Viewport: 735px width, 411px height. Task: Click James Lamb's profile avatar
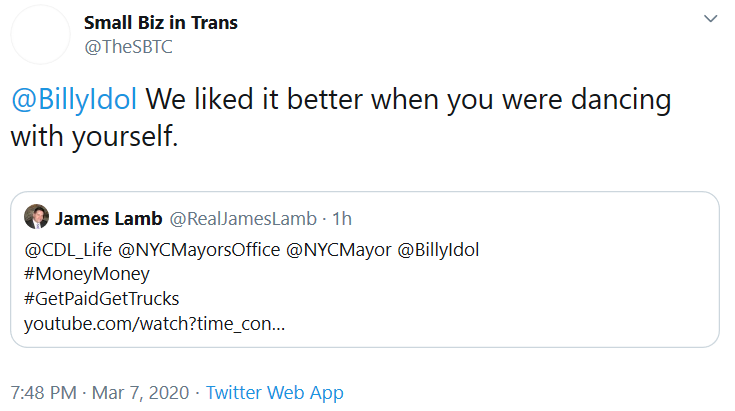36,218
